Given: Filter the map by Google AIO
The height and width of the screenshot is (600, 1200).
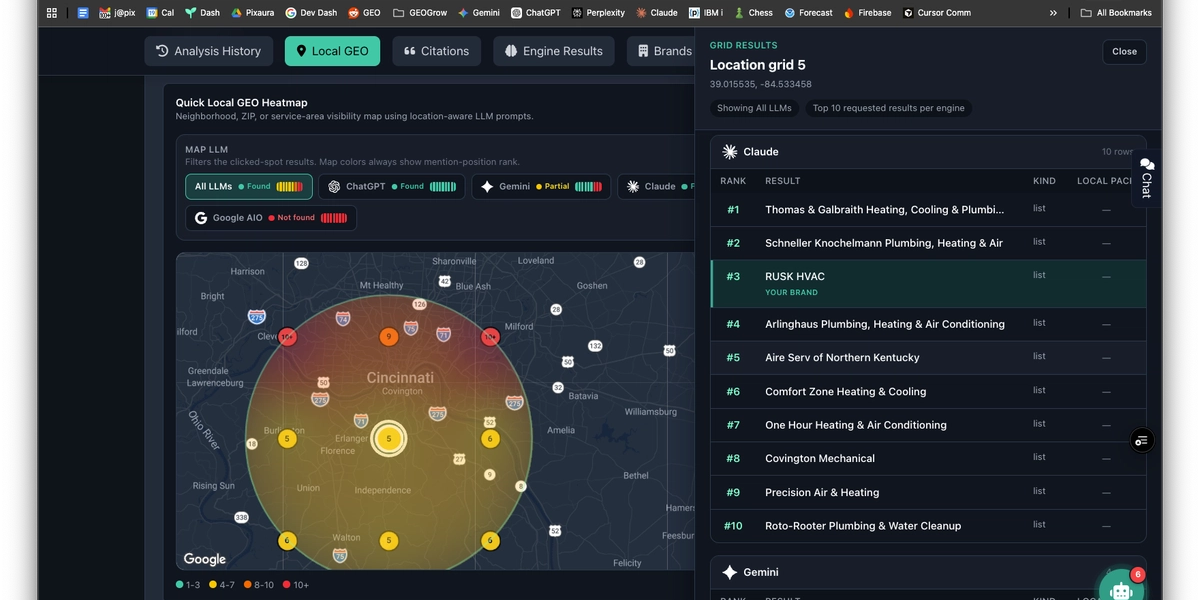Looking at the screenshot, I should (271, 217).
